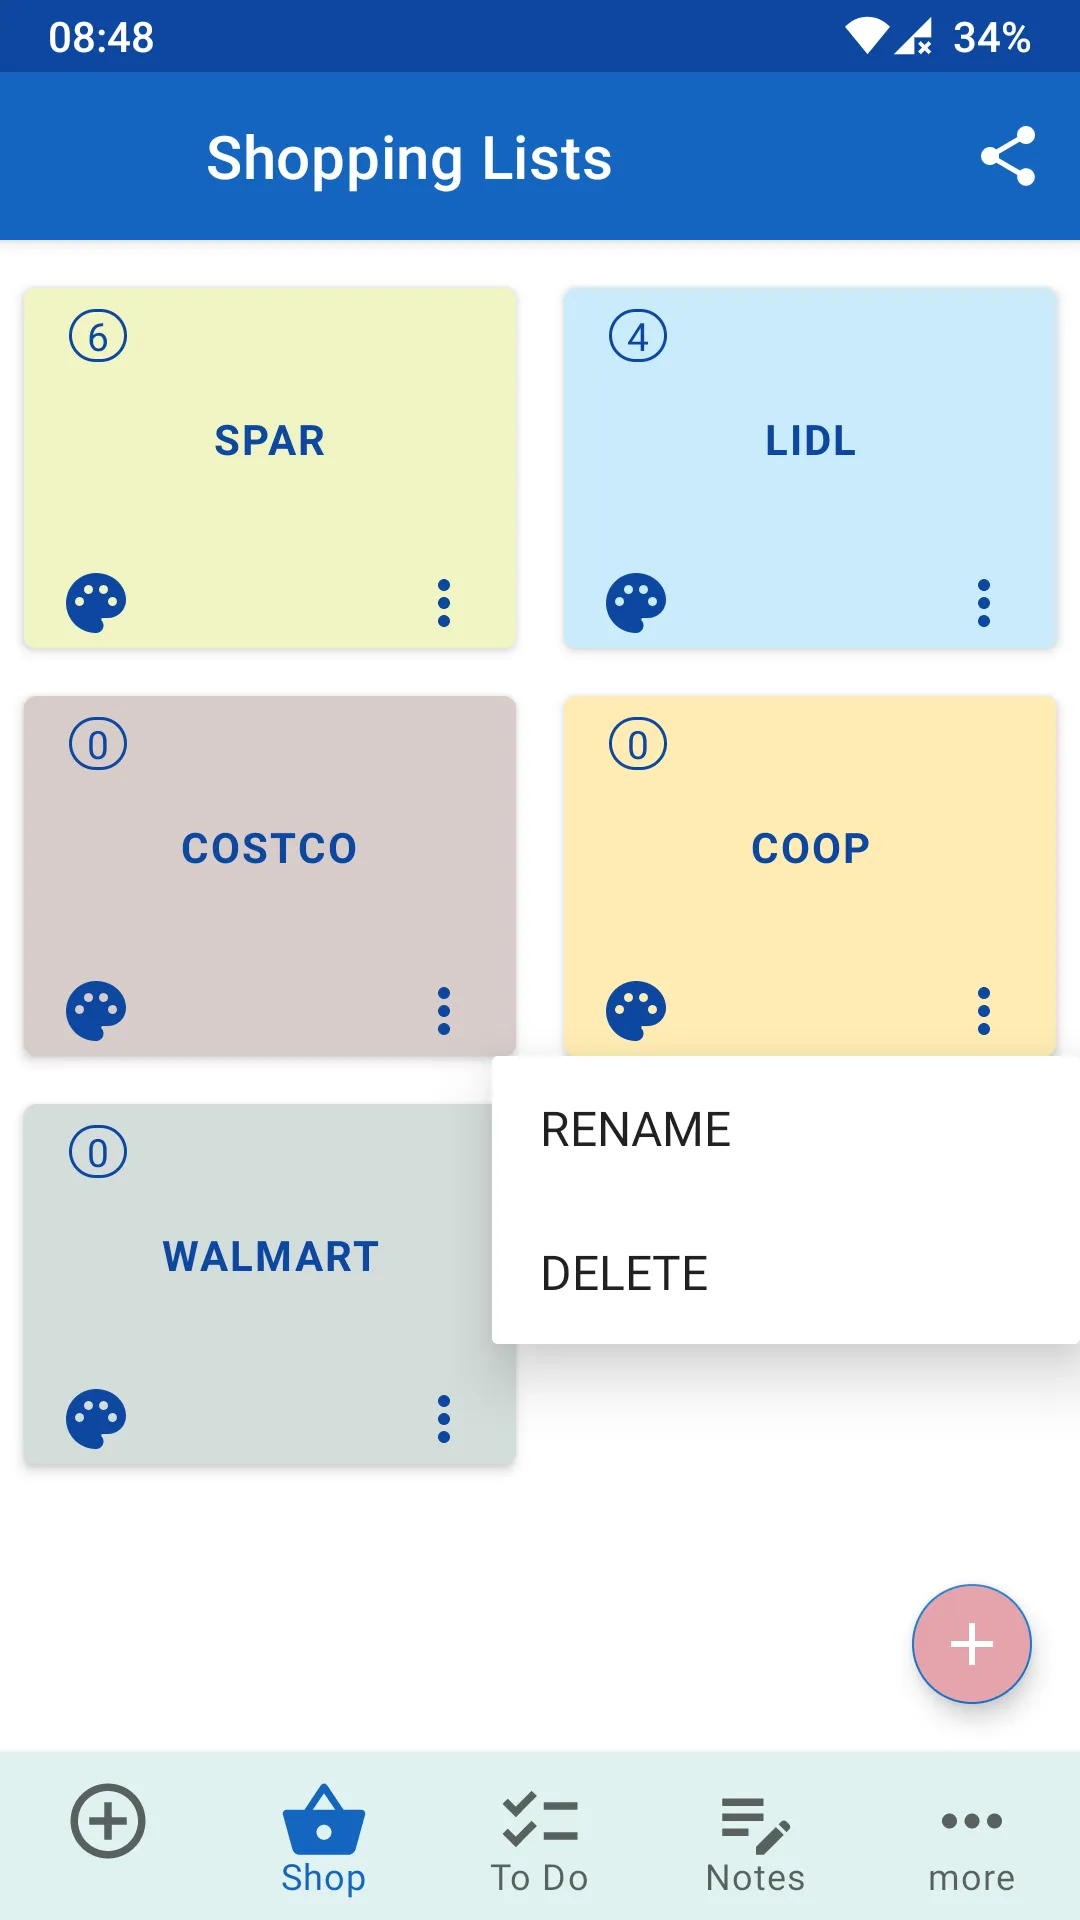Open color palette for LIDL list
The height and width of the screenshot is (1920, 1080).
[636, 603]
